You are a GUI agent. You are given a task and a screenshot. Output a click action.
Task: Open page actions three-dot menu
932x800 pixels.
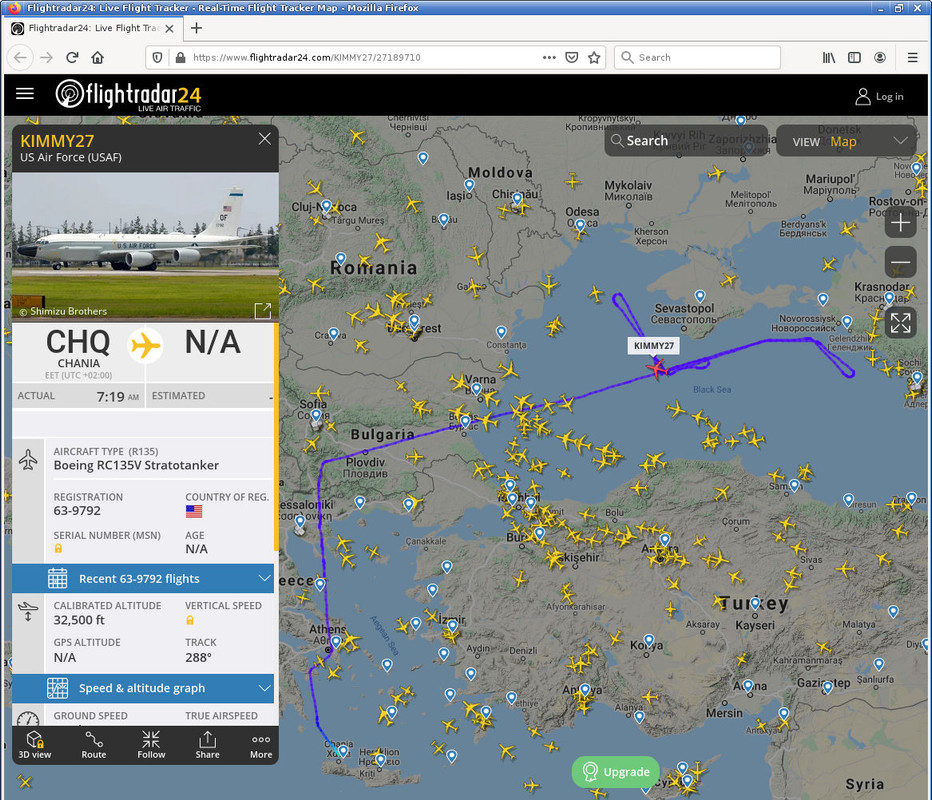549,57
